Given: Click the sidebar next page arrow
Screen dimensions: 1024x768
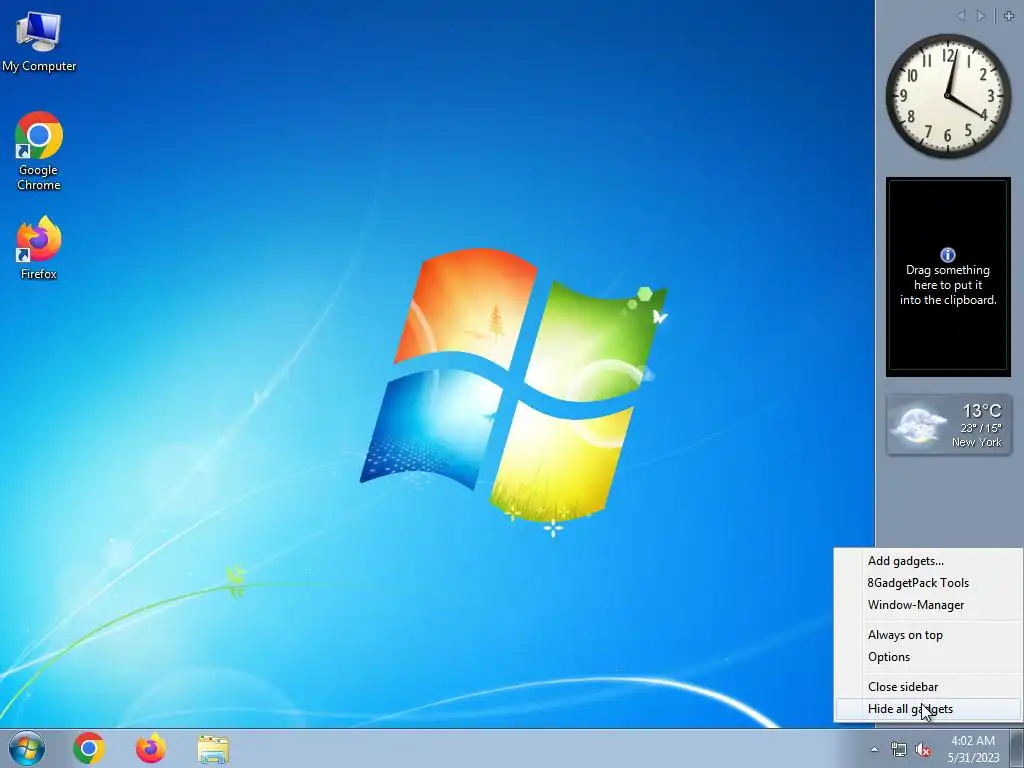Looking at the screenshot, I should point(980,15).
